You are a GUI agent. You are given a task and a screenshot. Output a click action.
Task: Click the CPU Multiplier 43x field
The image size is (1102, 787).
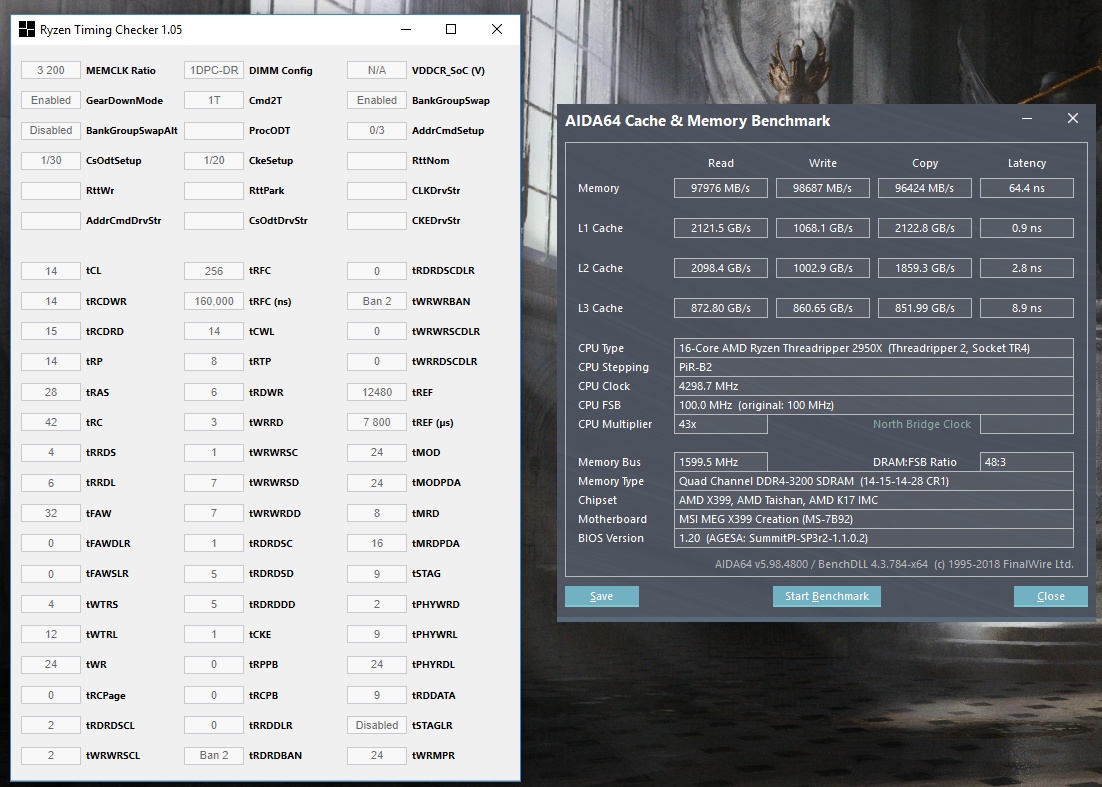coord(720,424)
